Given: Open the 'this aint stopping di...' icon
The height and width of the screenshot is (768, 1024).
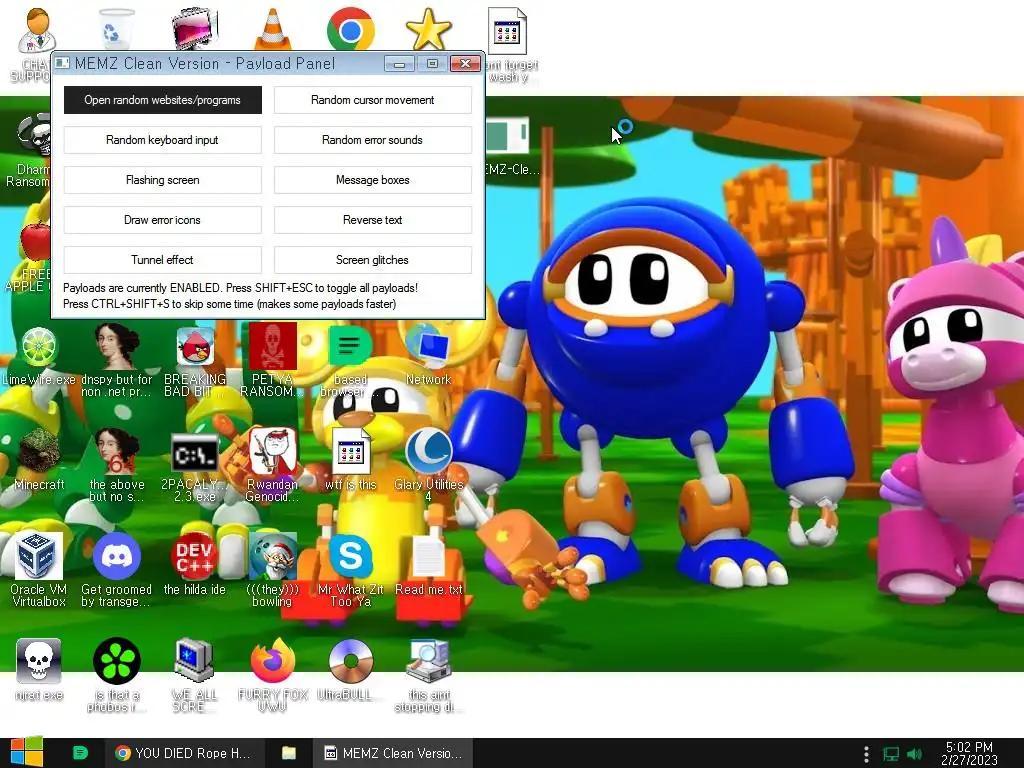Looking at the screenshot, I should tap(428, 675).
